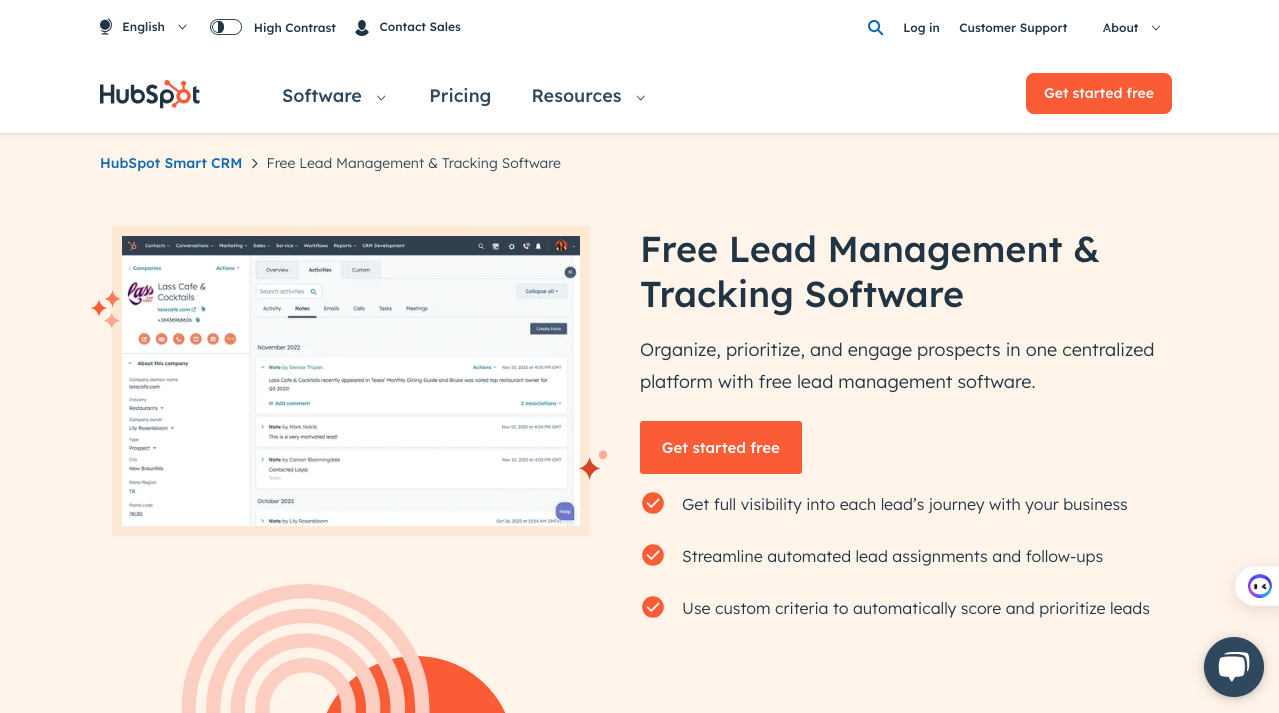
Task: Click the header Get started free button
Action: point(1098,93)
